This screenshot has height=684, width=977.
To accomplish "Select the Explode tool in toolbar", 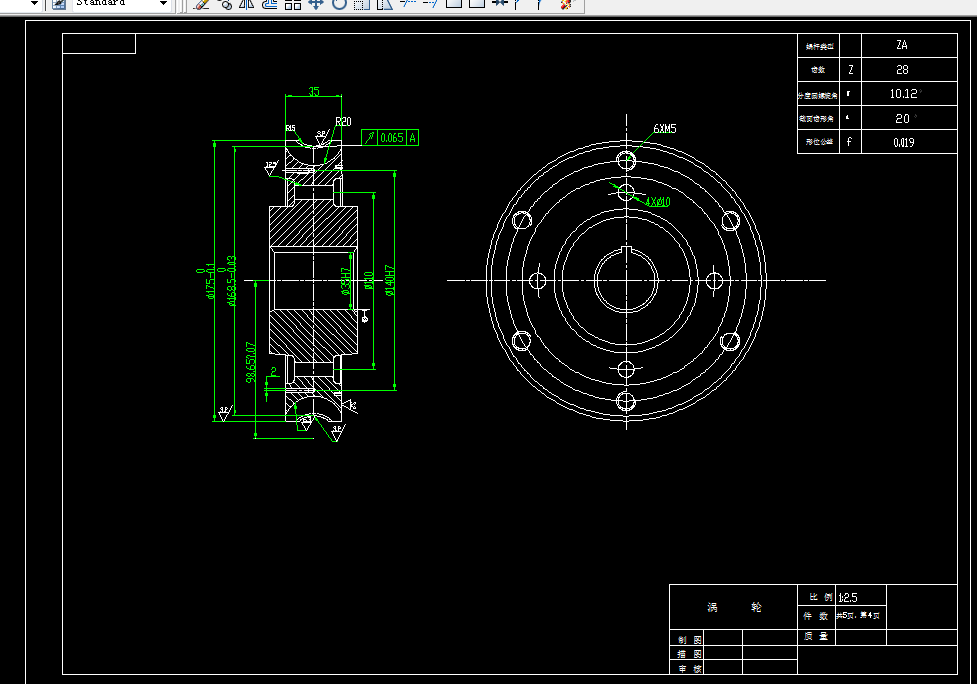I will coord(566,4).
